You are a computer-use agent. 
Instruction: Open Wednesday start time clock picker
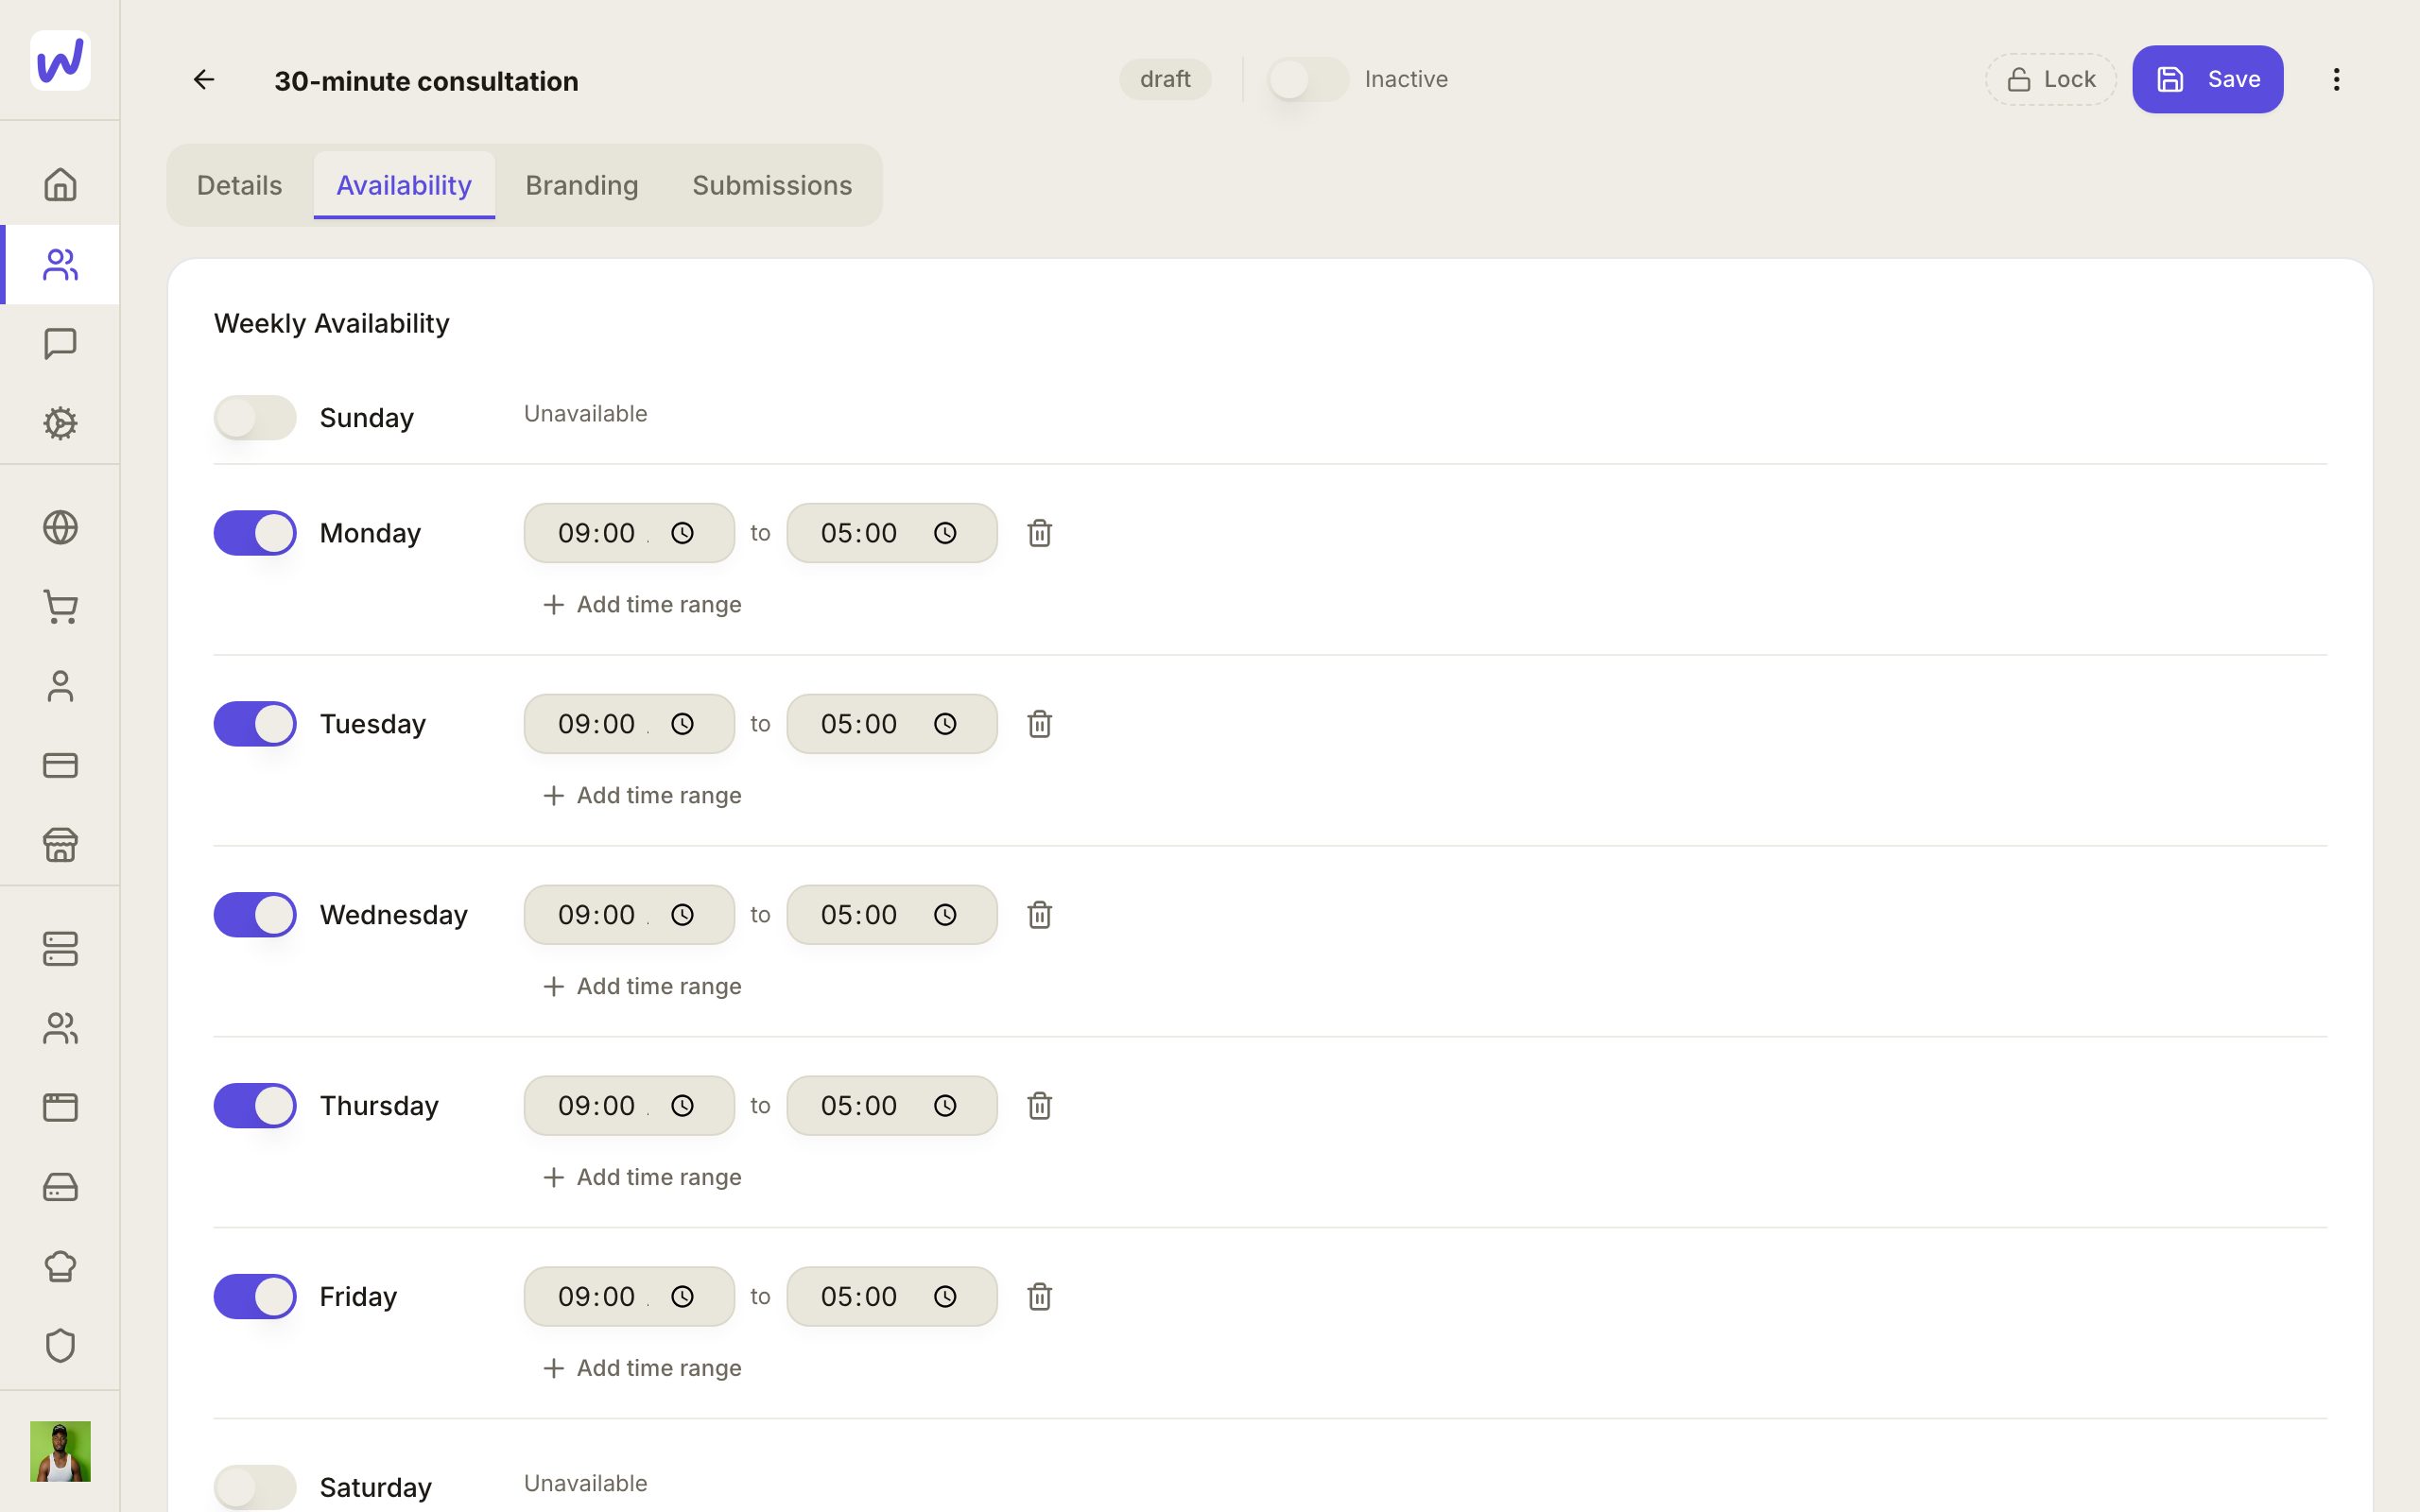pyautogui.click(x=682, y=915)
